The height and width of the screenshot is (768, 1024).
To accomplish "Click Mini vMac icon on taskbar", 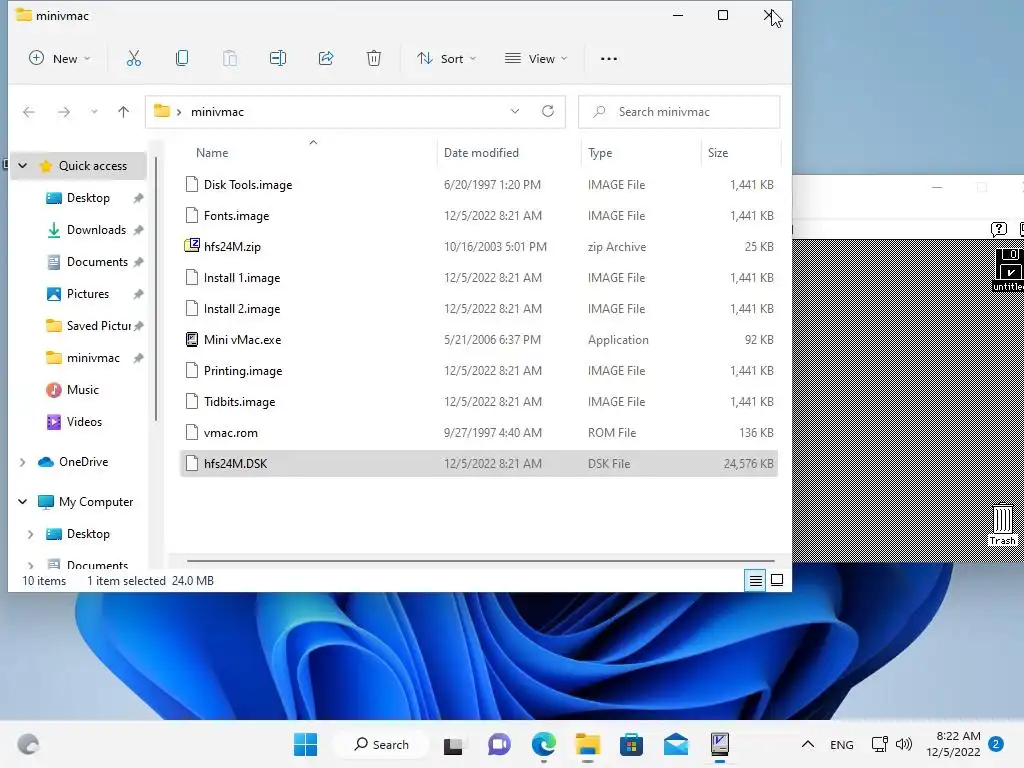I will point(720,744).
